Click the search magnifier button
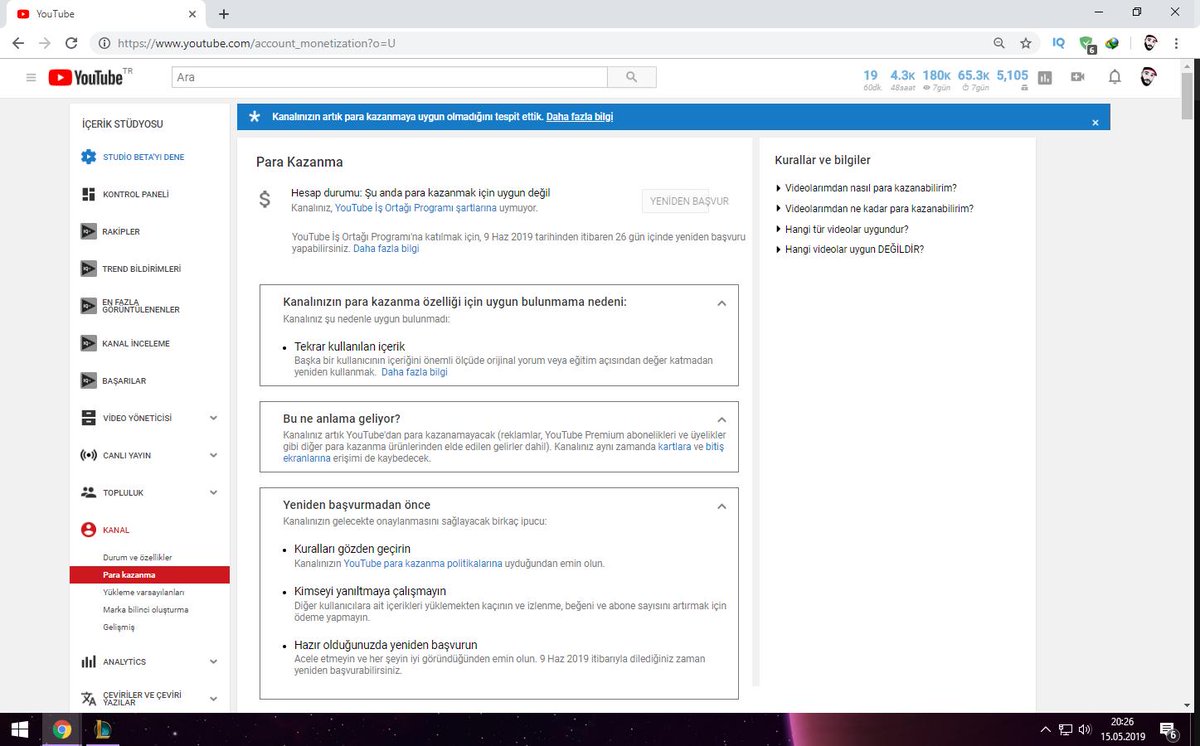 pos(632,77)
